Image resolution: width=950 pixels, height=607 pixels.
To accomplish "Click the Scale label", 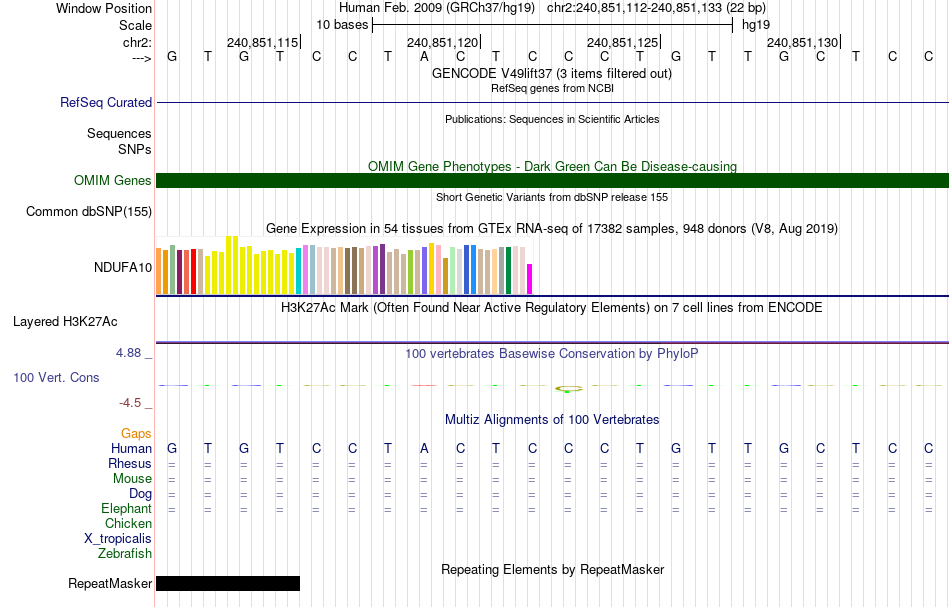I will point(135,25).
